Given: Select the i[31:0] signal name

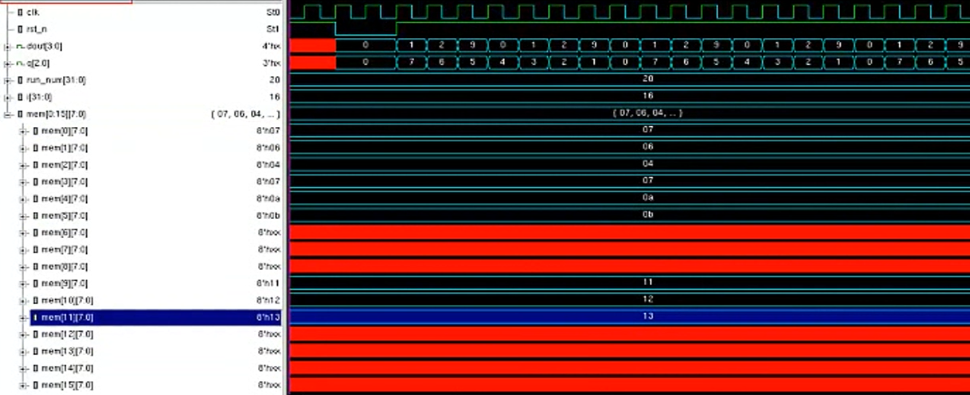Looking at the screenshot, I should point(39,97).
